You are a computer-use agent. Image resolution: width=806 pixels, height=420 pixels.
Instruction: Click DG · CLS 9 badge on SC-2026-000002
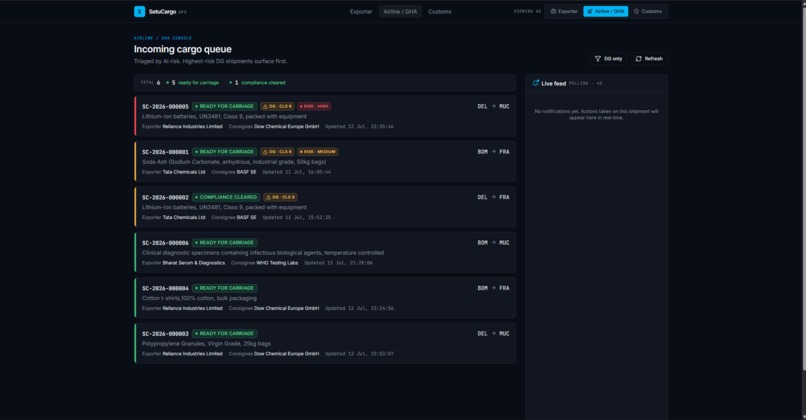pos(280,197)
